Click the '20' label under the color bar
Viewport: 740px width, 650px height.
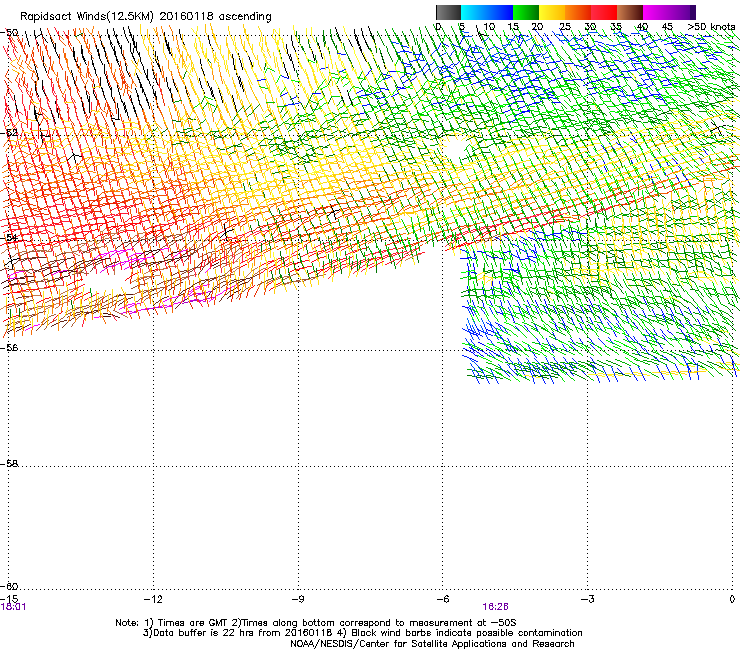click(537, 27)
